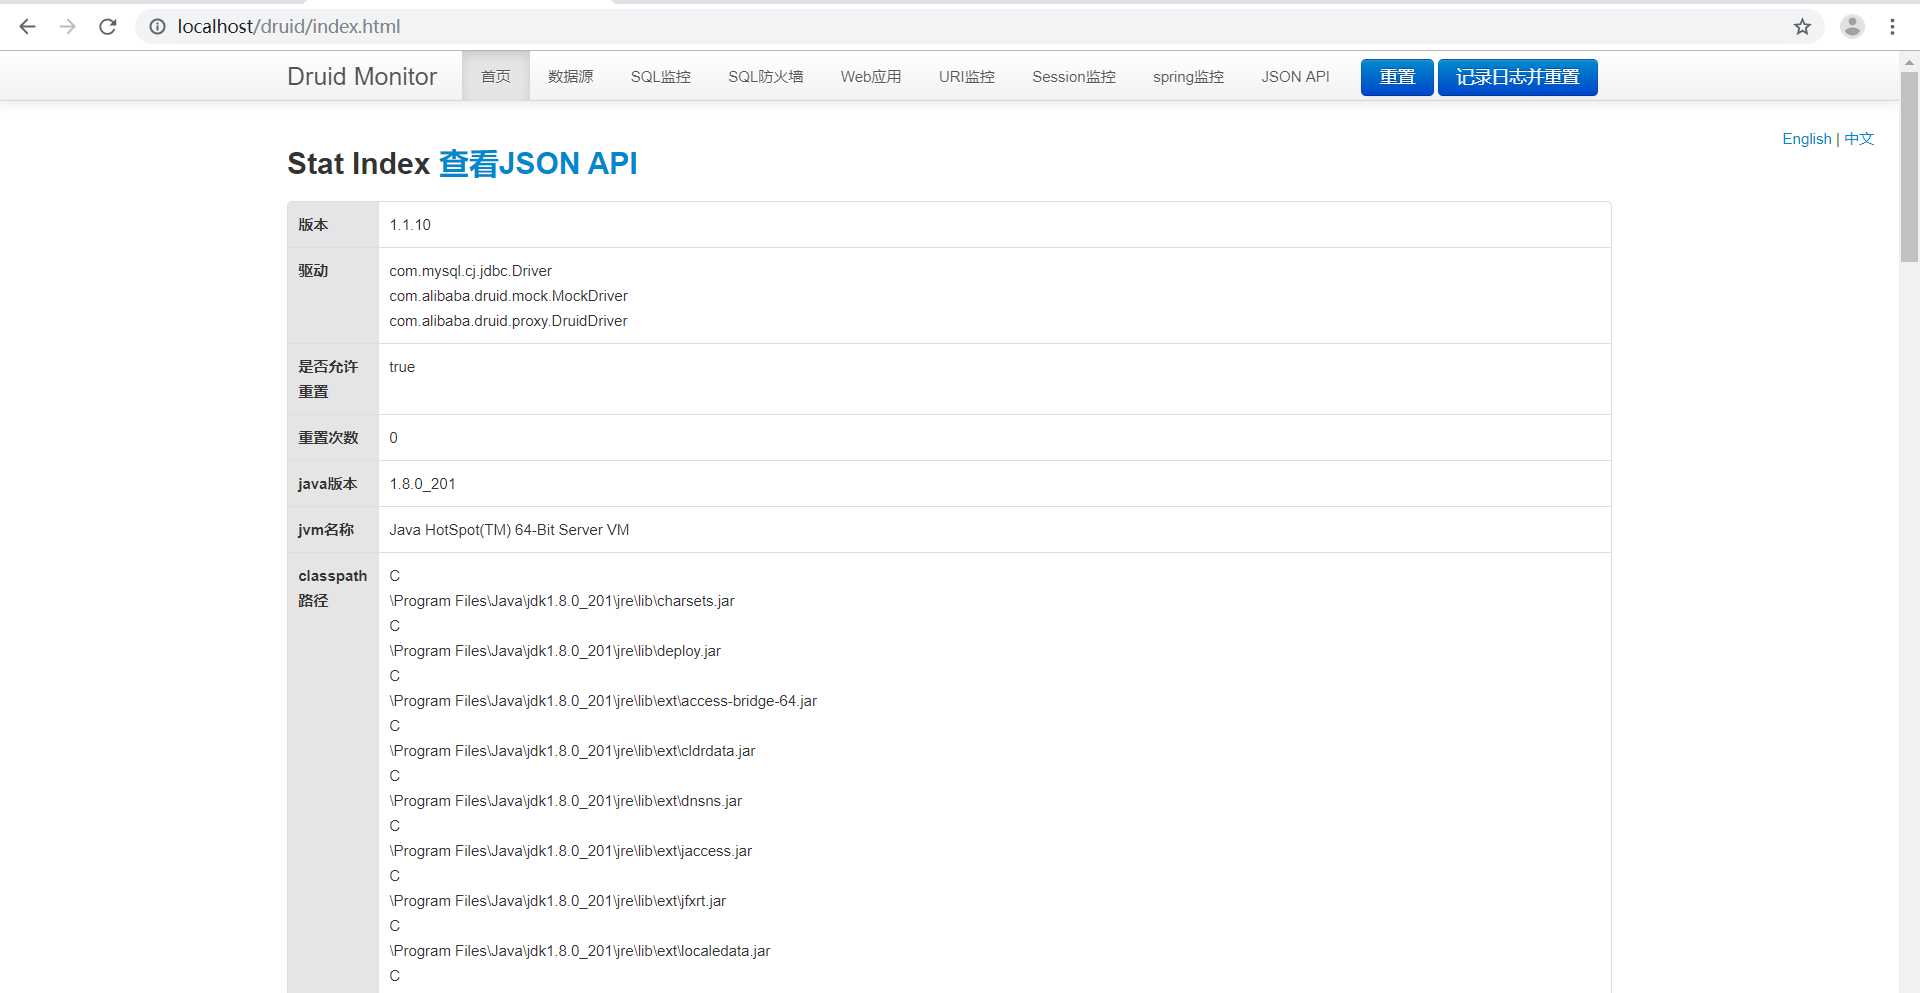The image size is (1920, 993).
Task: Click the blue 重置 button
Action: pos(1397,77)
